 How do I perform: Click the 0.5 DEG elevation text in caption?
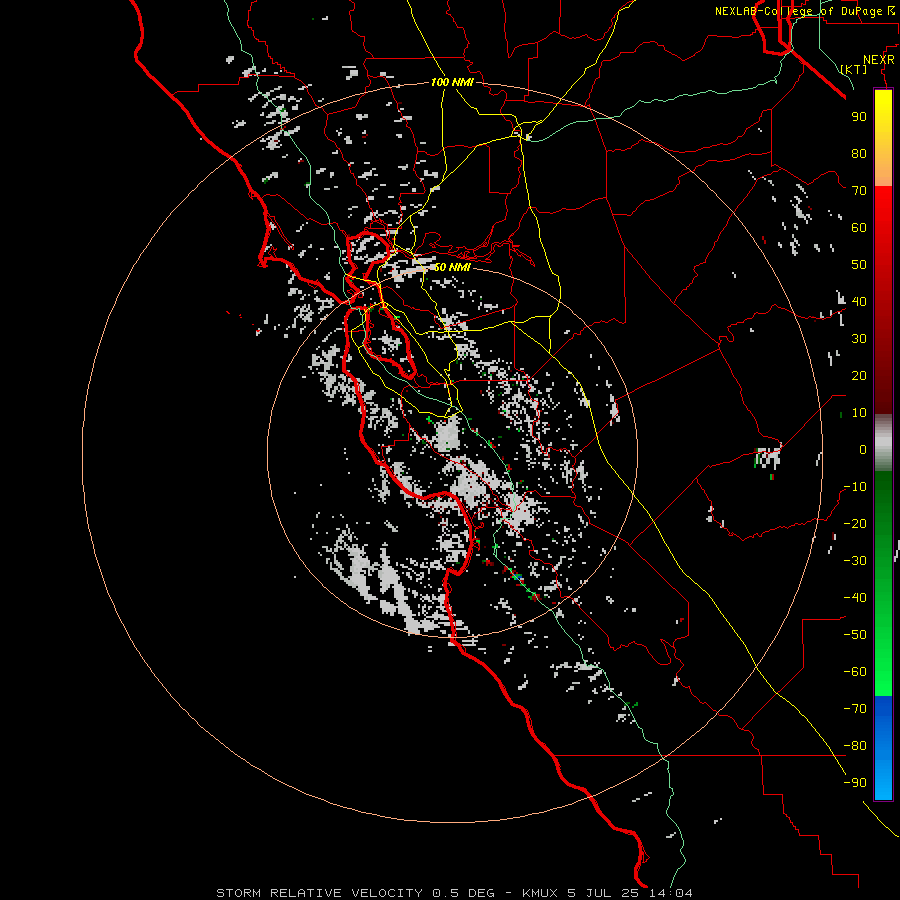[x=463, y=893]
